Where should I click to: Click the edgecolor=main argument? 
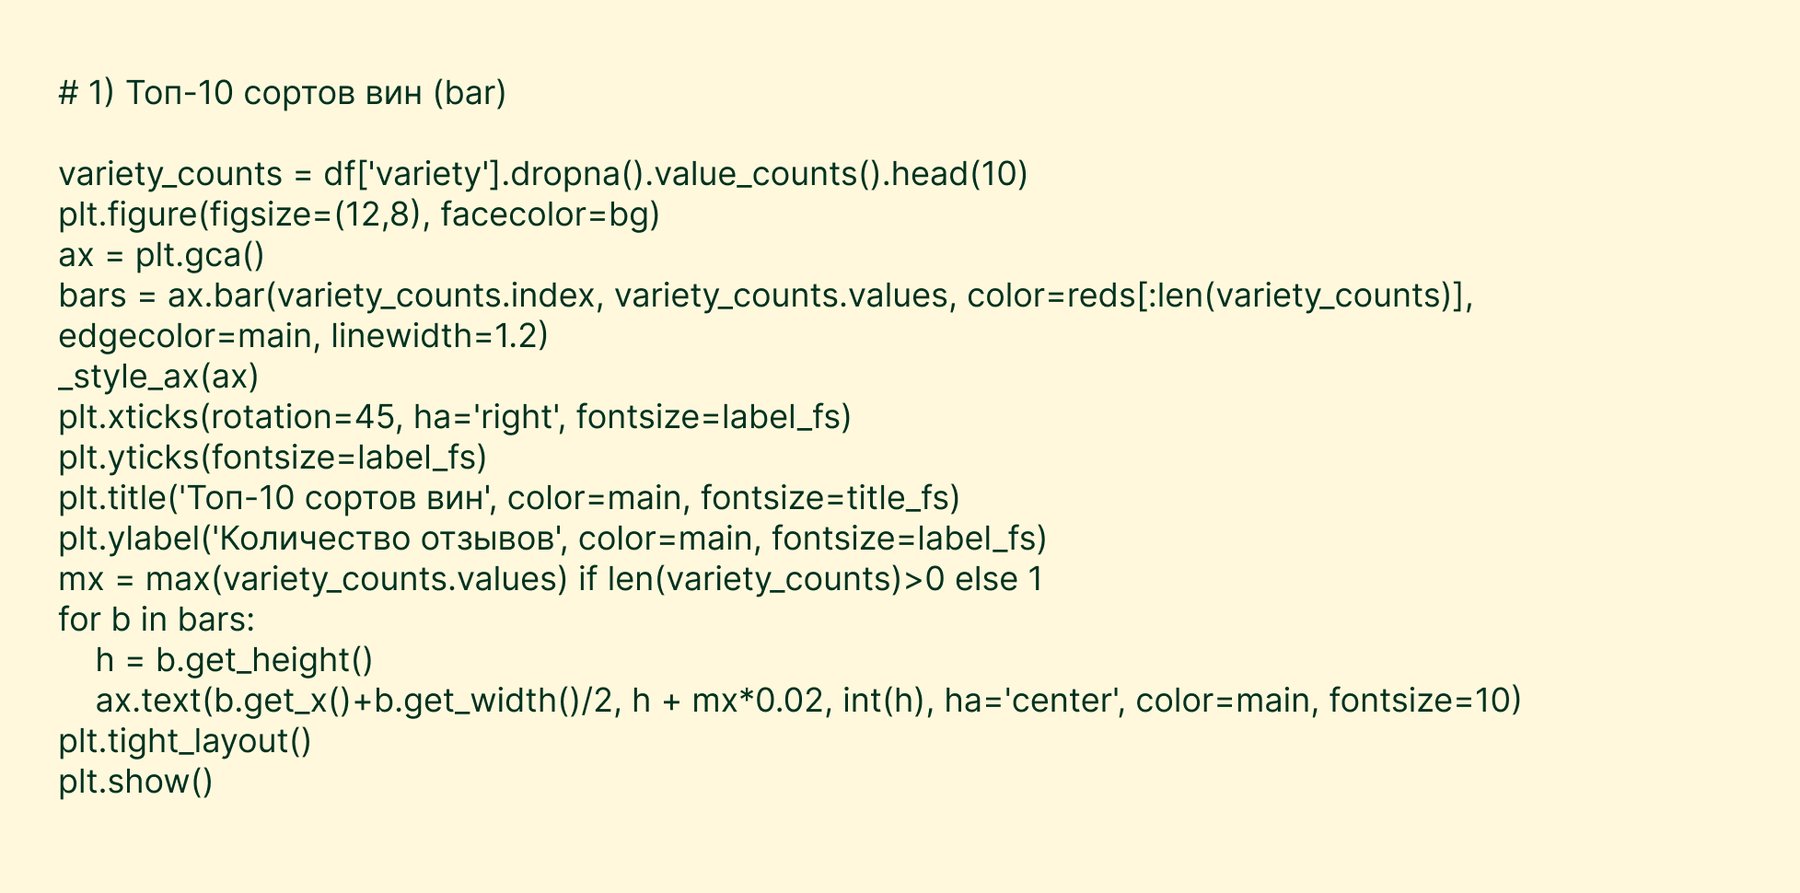tap(184, 336)
